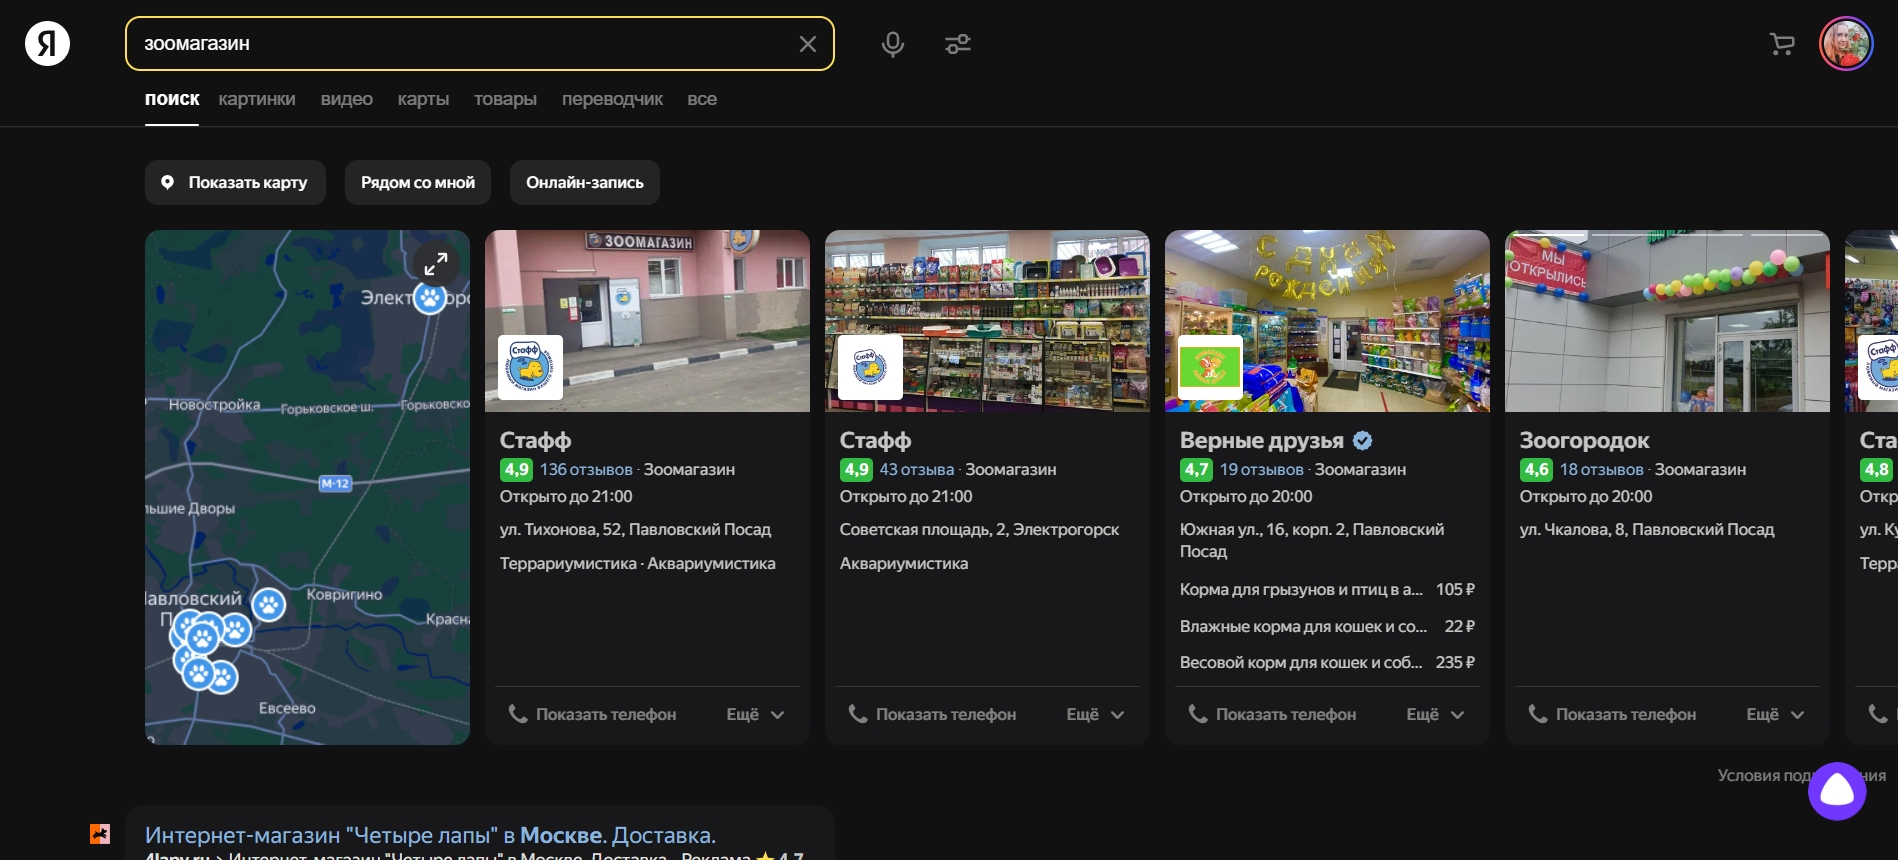The image size is (1898, 860).
Task: View the Стафф shelves interior photo
Action: pos(987,321)
